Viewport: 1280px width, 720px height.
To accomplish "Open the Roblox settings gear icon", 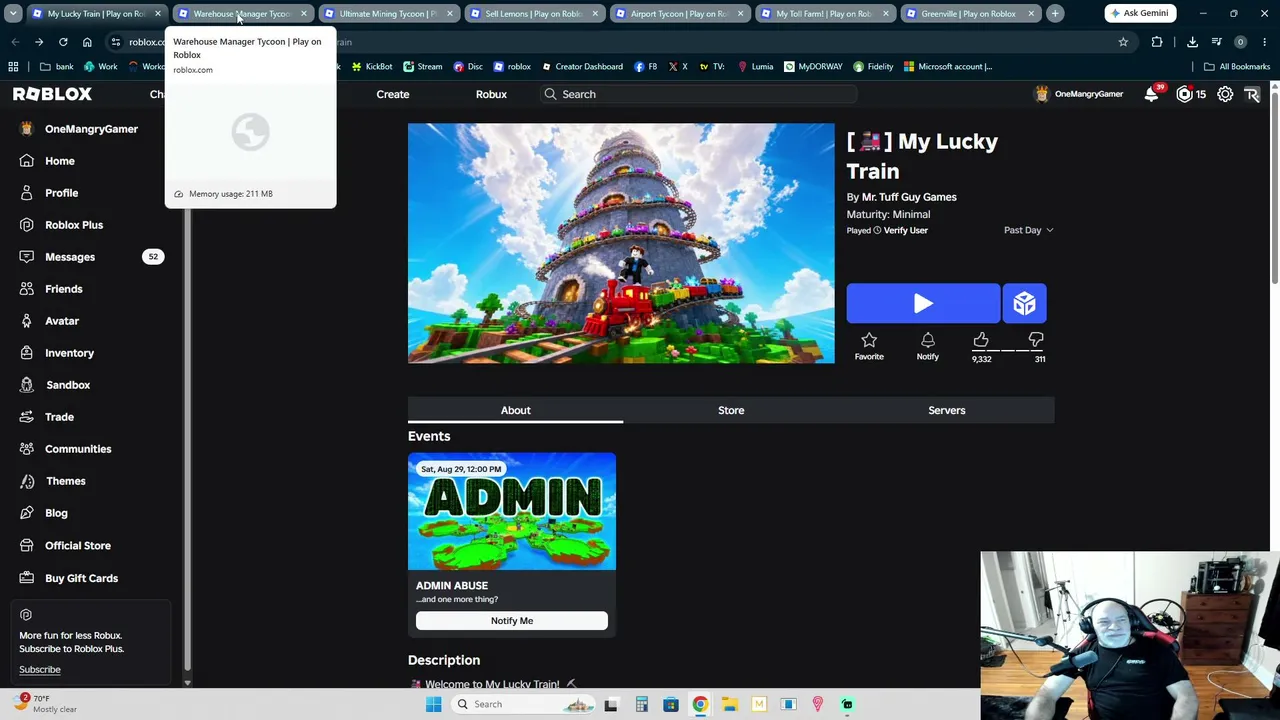I will pos(1225,94).
